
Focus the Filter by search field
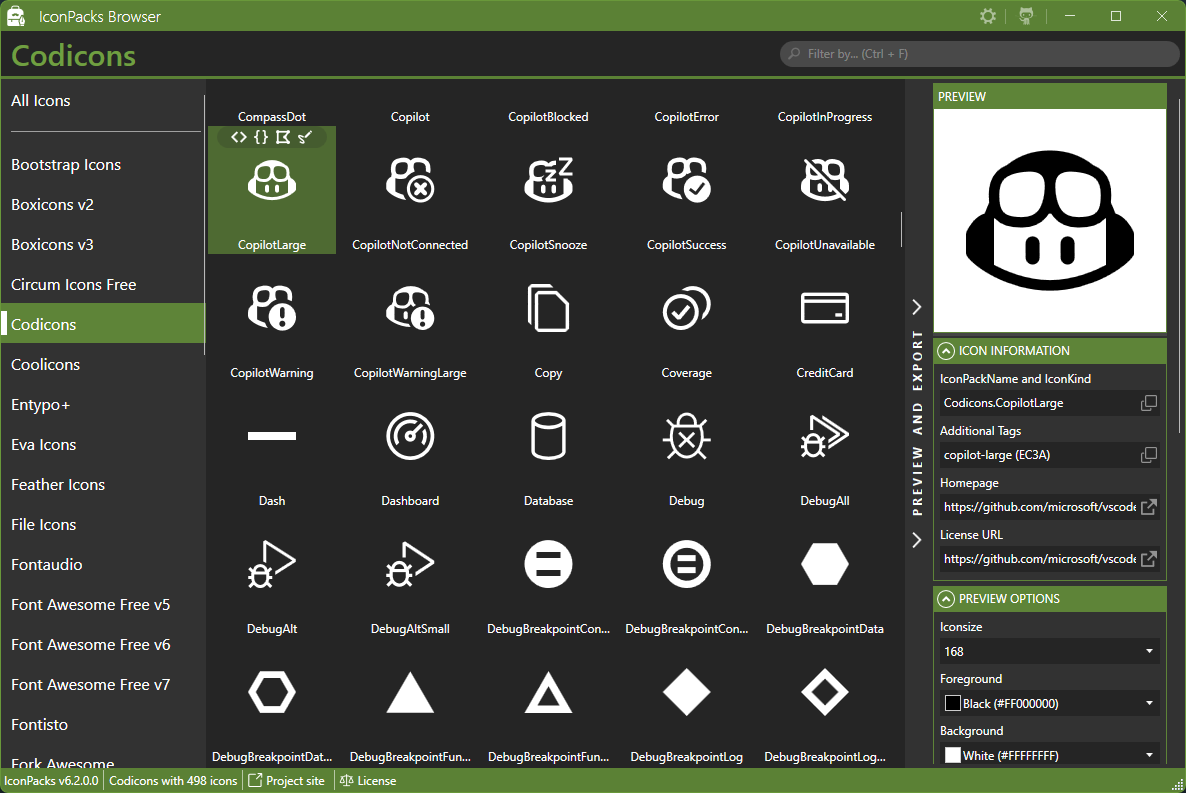(980, 54)
